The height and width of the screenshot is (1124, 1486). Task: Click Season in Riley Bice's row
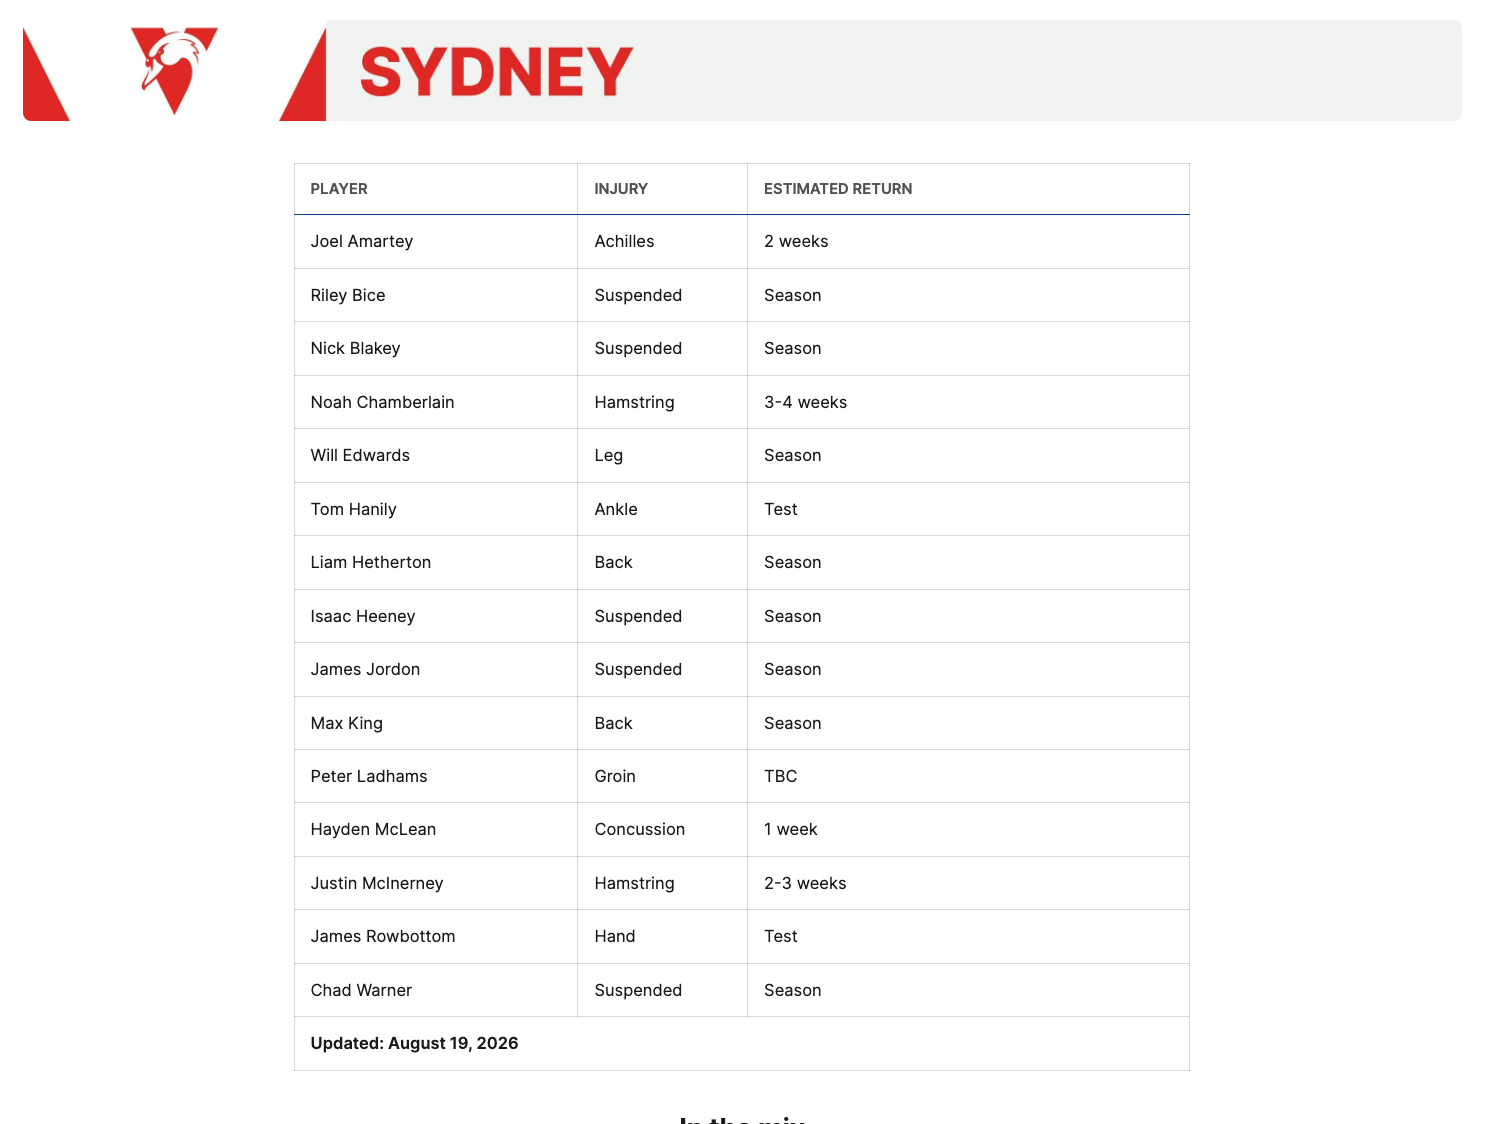[x=793, y=295]
